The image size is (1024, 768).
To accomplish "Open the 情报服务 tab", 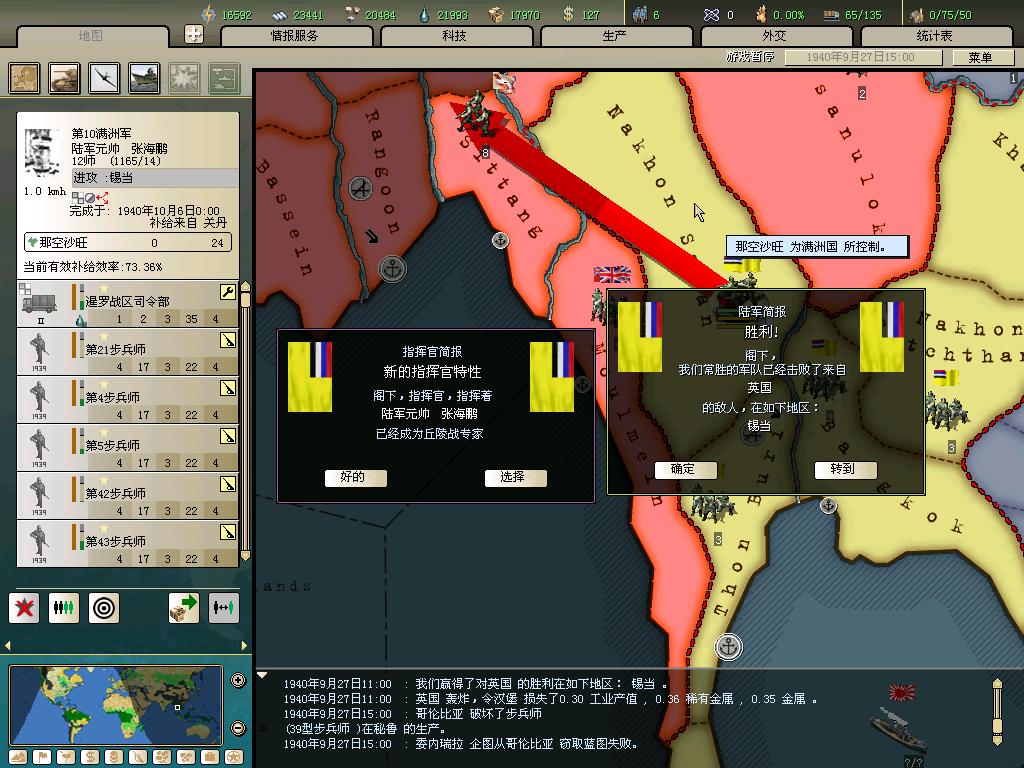I will 295,36.
